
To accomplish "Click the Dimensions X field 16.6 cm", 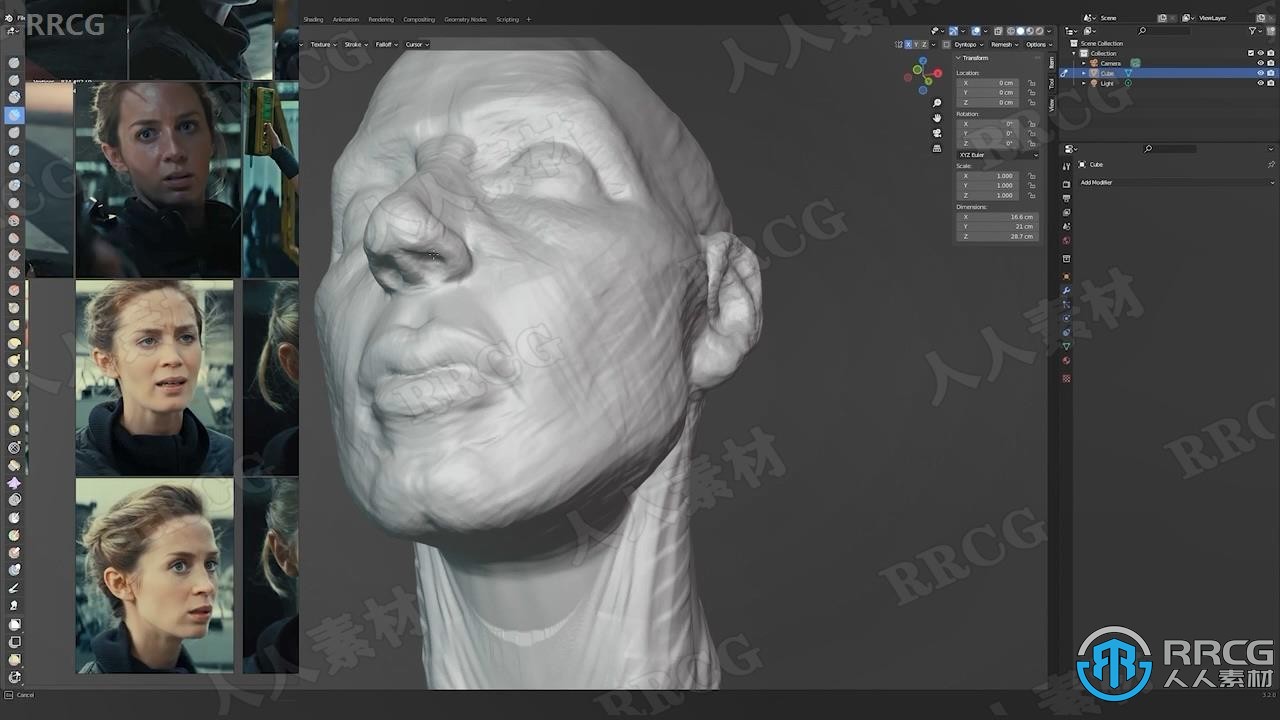I will pos(997,217).
